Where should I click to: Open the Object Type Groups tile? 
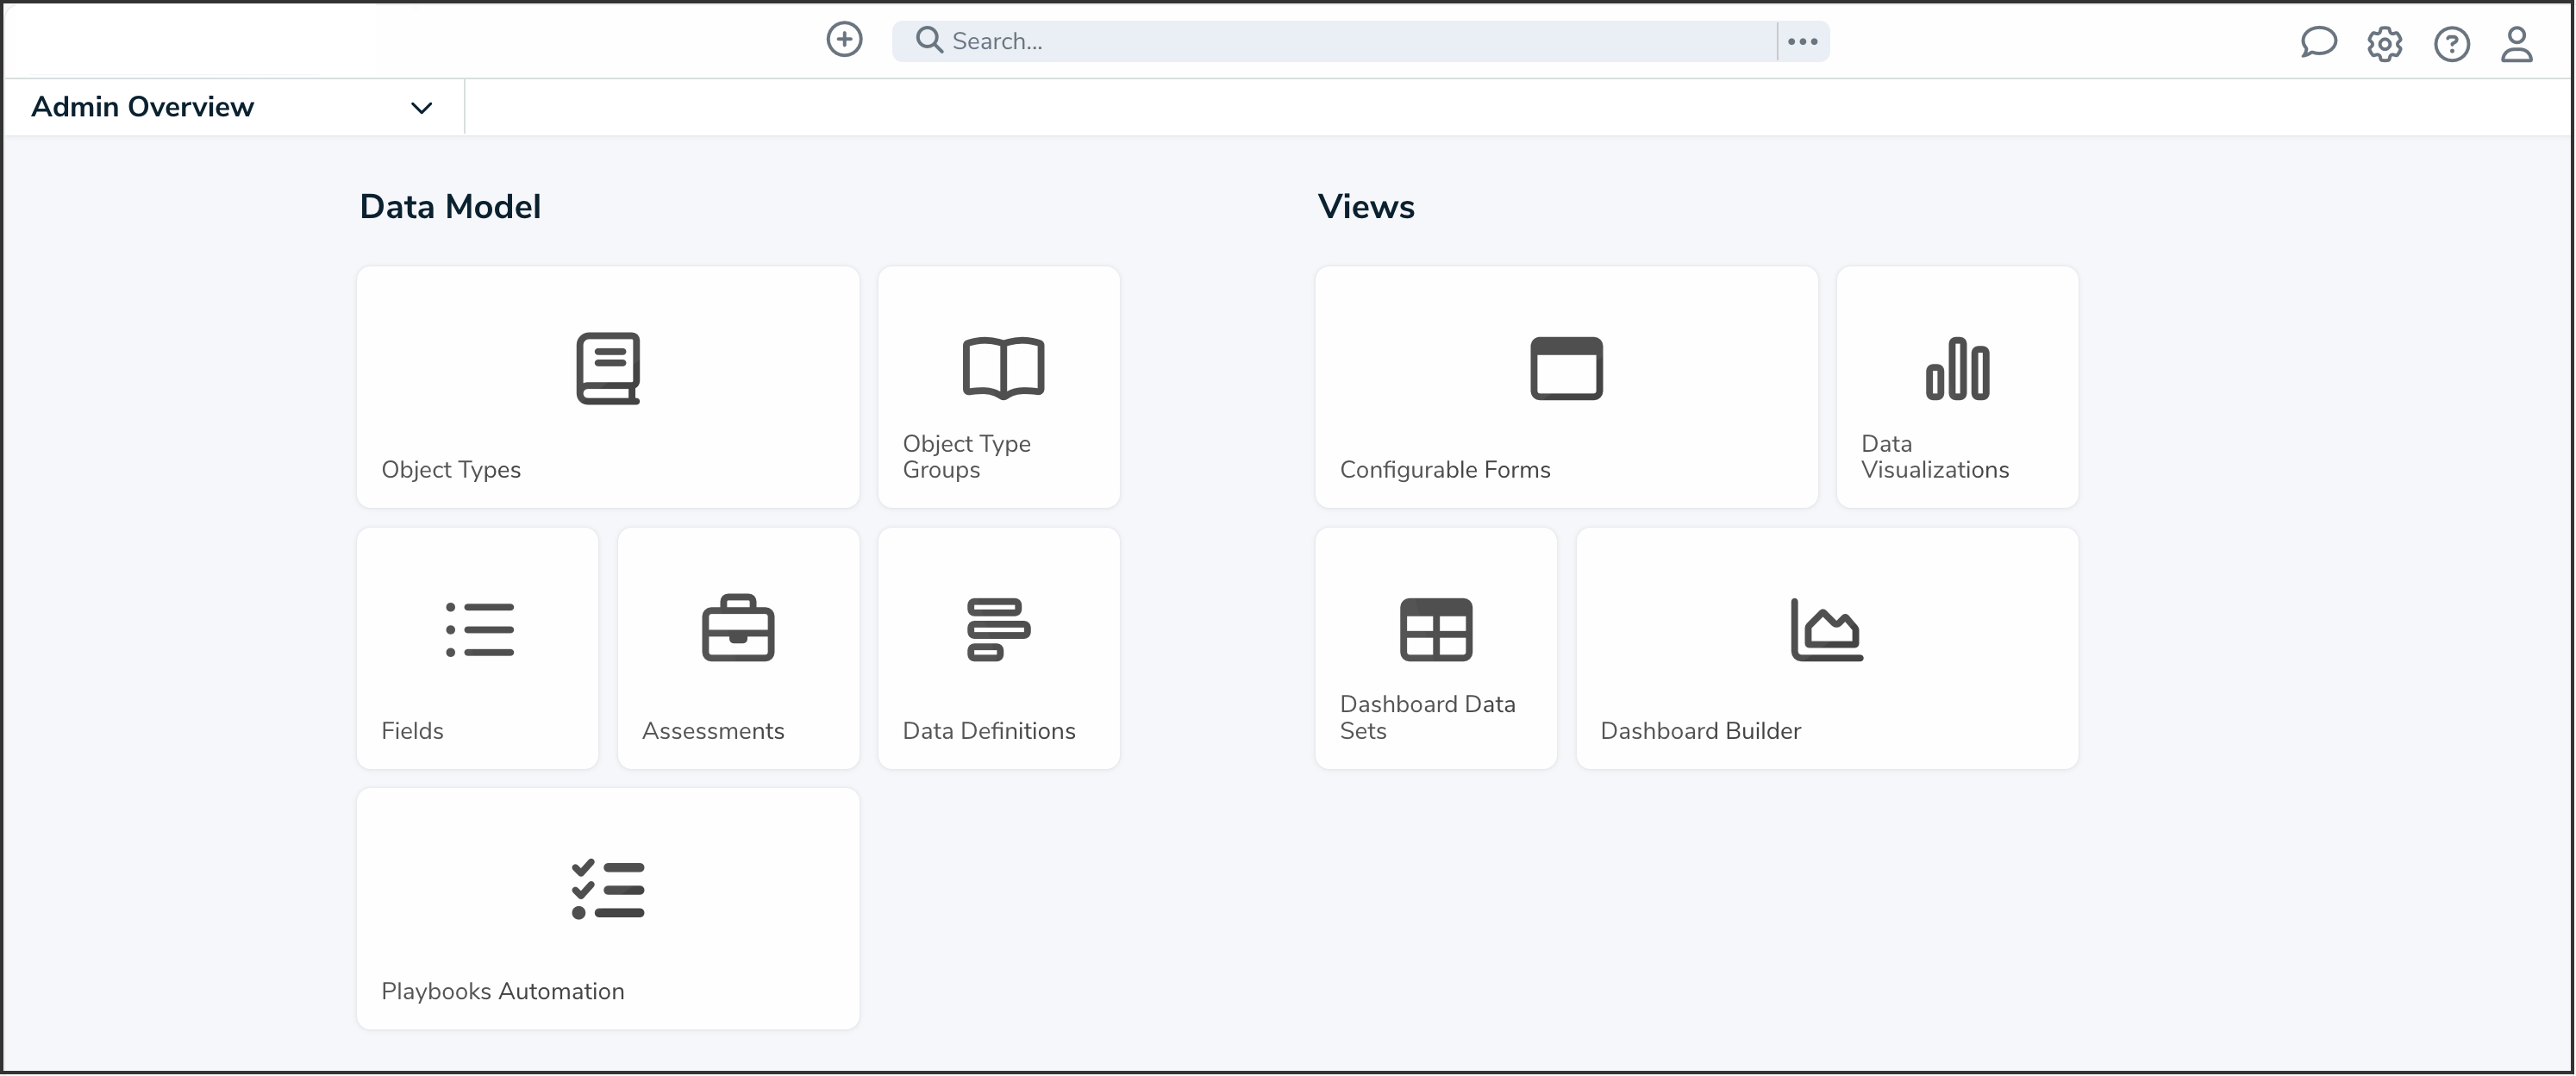(998, 387)
